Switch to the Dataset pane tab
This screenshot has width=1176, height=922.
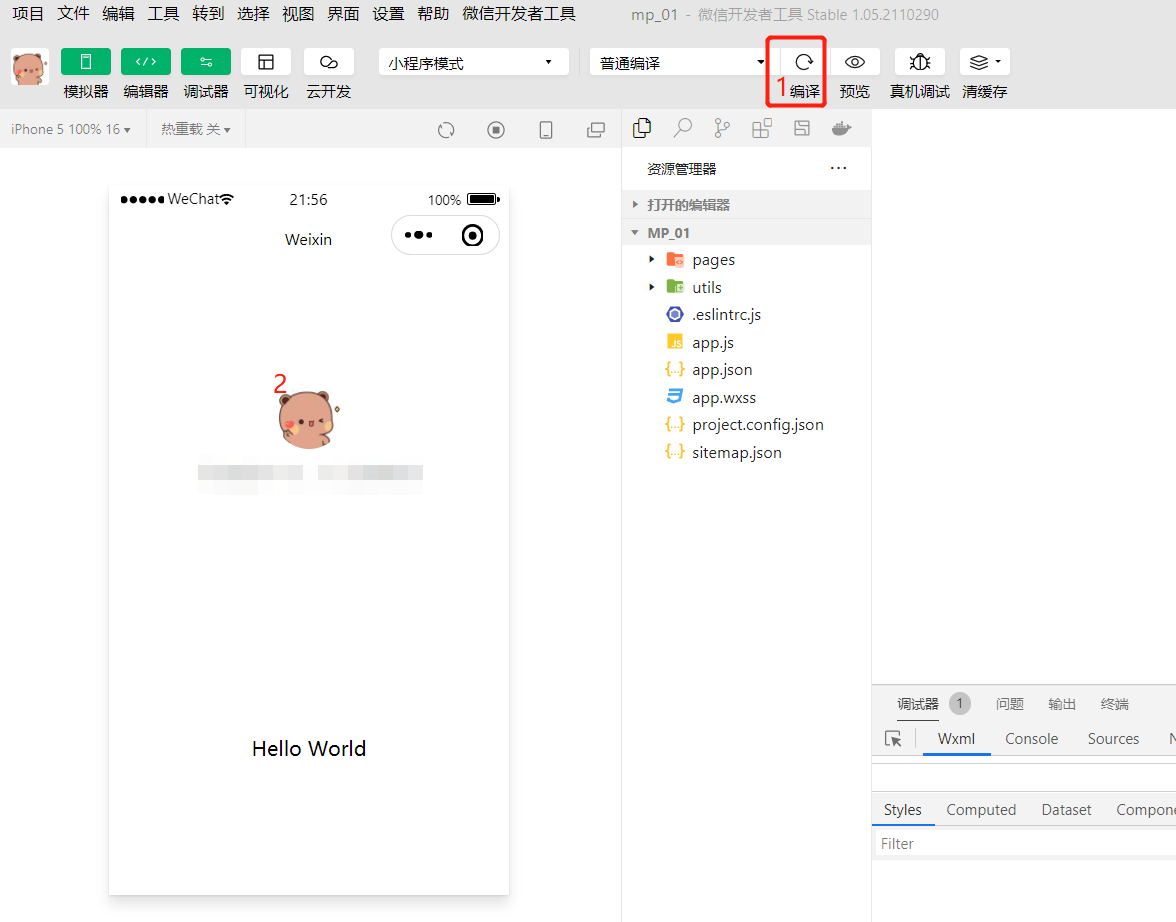coord(1066,810)
